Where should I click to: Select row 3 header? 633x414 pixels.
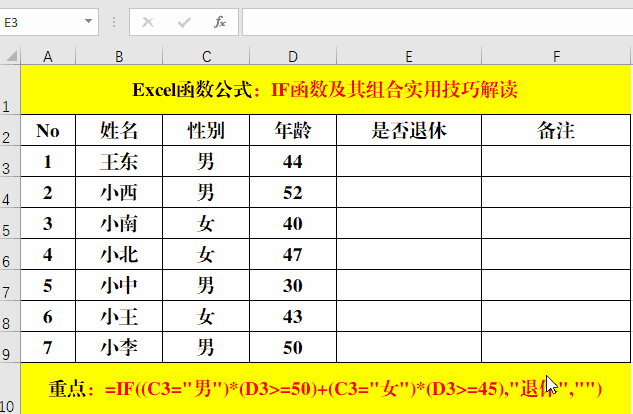pos(10,161)
